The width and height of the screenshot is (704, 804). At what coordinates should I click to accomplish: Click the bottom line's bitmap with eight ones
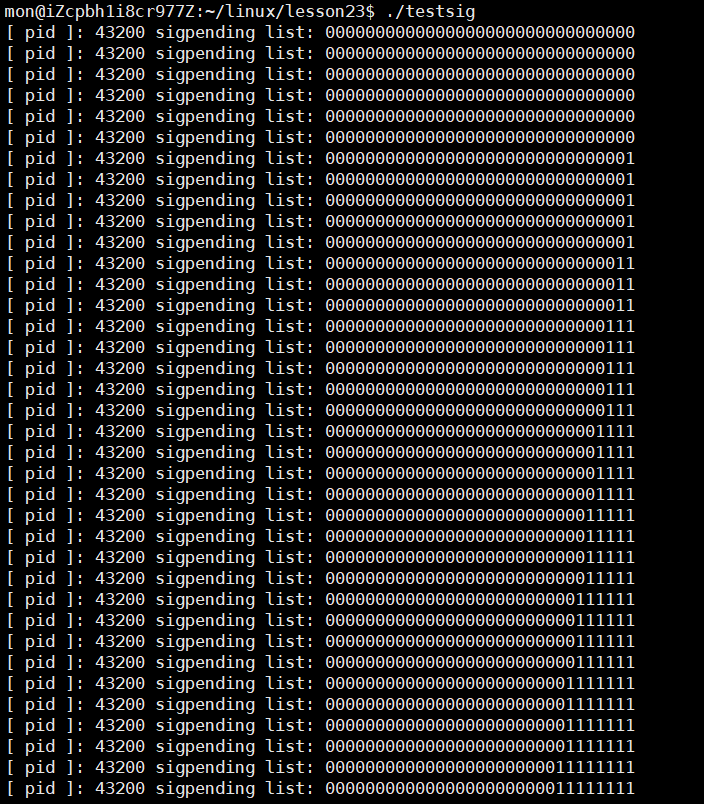point(480,789)
